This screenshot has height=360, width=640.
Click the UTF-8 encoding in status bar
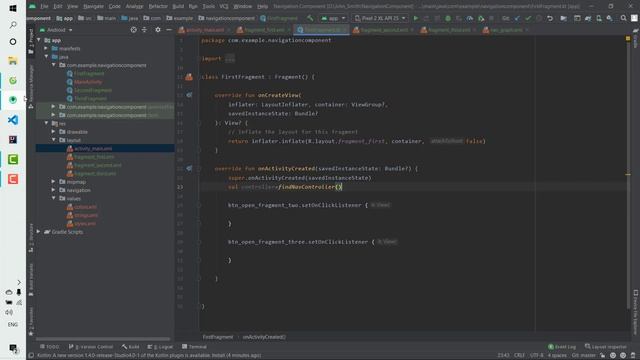(536, 355)
